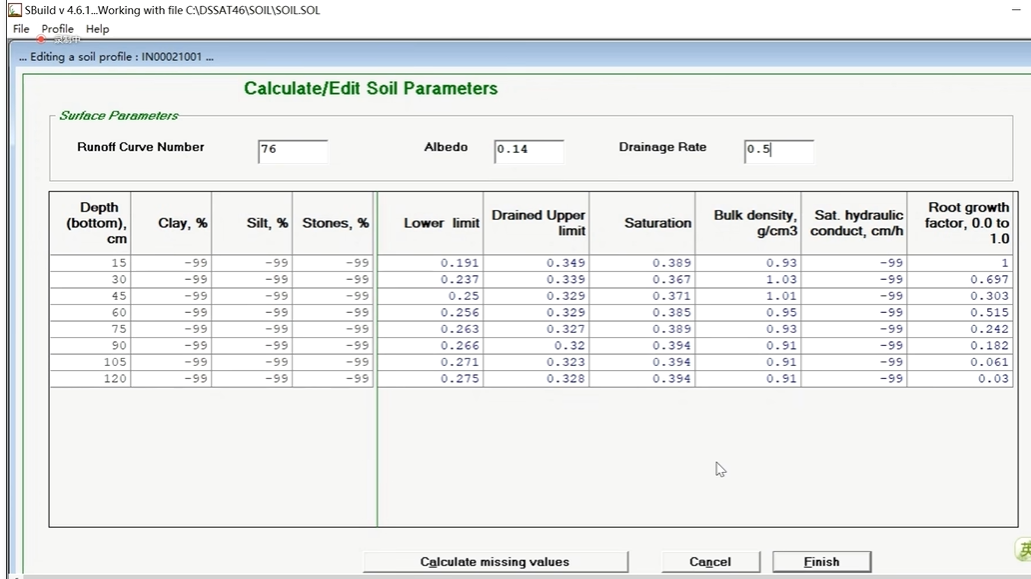Select drained upper limit 0.323
Screen dimensions: 1031x579
click(537, 361)
